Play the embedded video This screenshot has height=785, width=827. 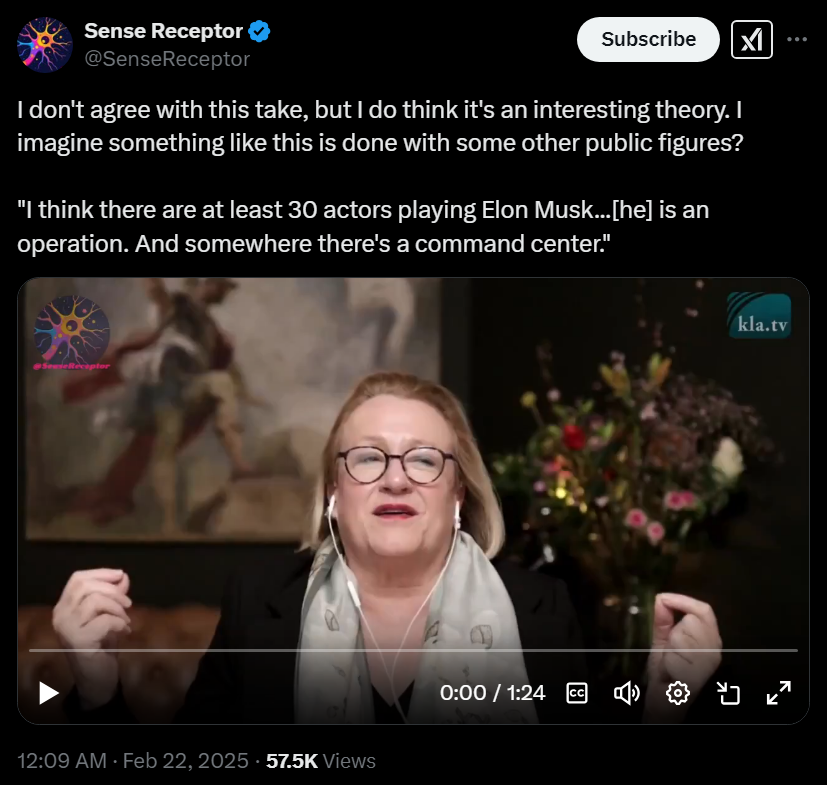click(49, 693)
